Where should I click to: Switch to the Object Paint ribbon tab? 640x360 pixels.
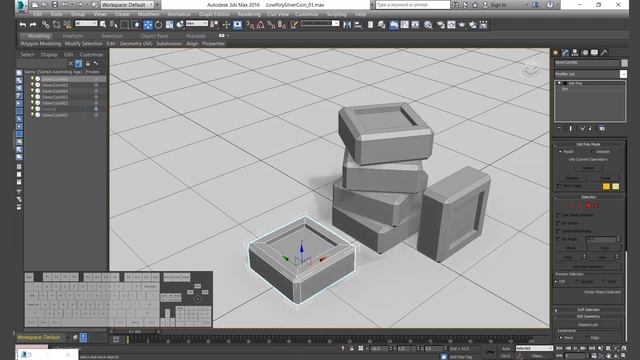tap(154, 36)
